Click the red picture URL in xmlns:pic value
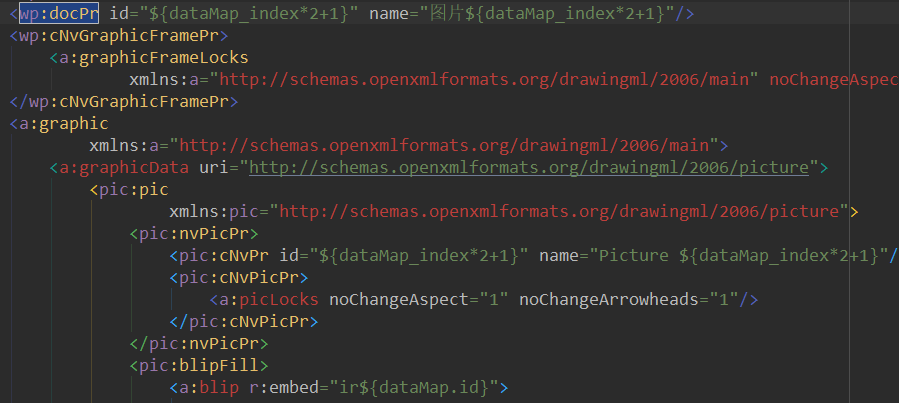Image resolution: width=899 pixels, height=403 pixels. [559, 212]
